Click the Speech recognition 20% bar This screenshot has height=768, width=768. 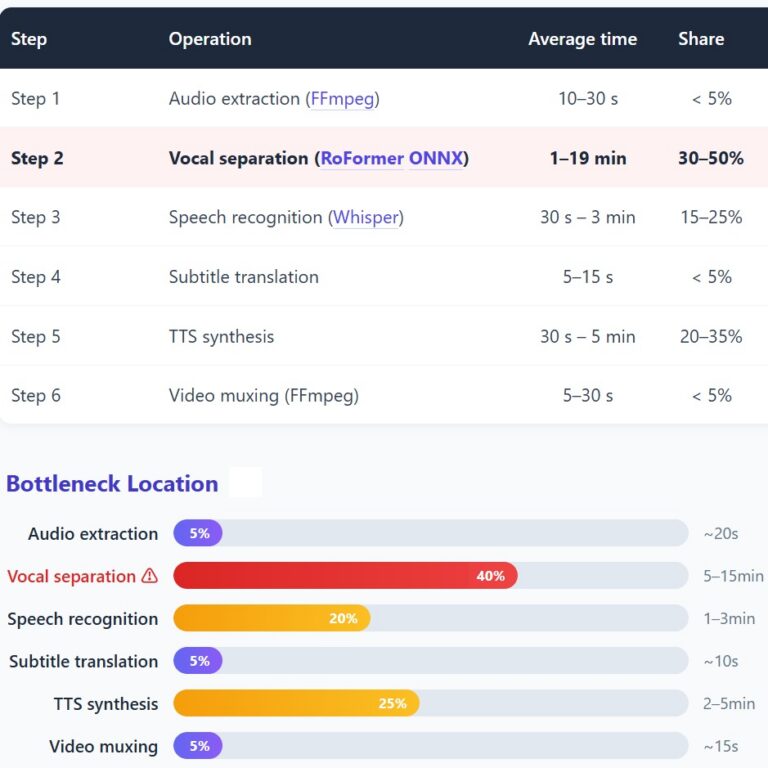tap(272, 618)
